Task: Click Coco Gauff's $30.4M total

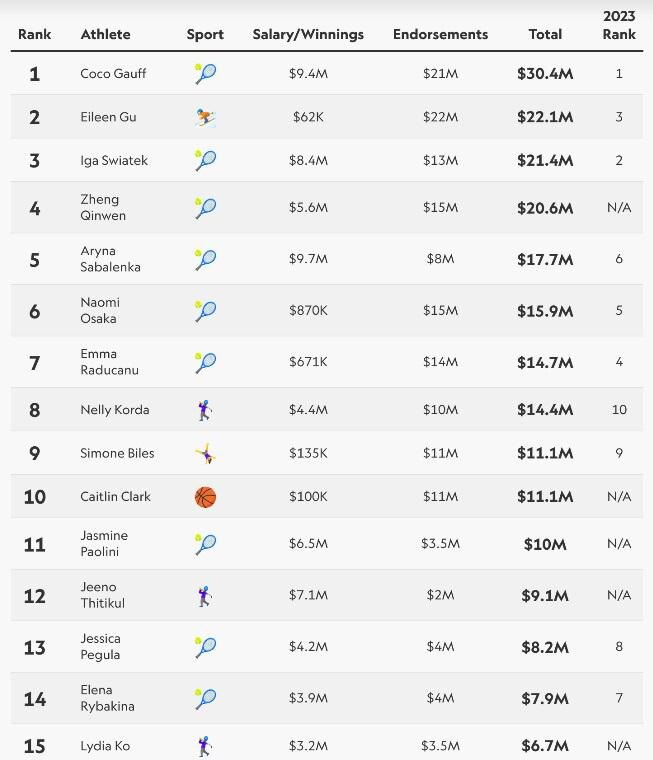Action: coord(545,74)
